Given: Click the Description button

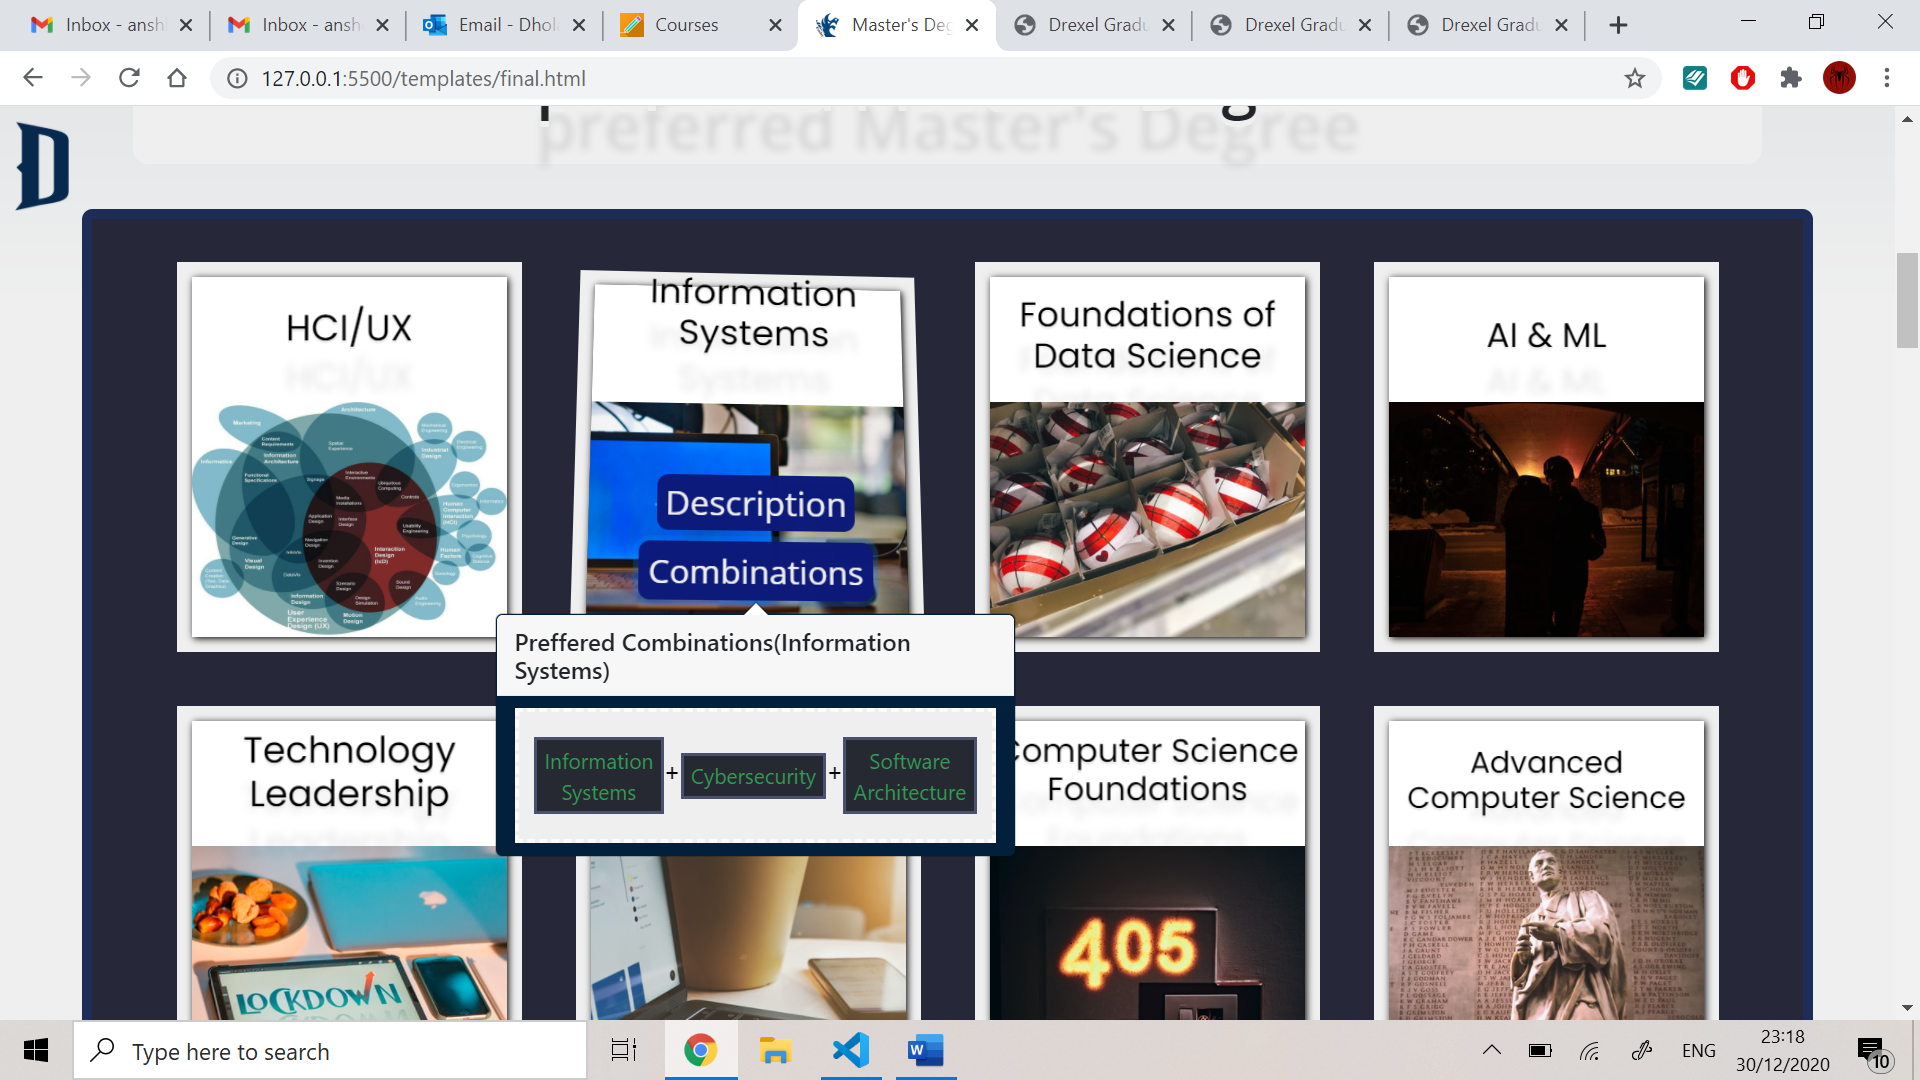Looking at the screenshot, I should [x=756, y=503].
